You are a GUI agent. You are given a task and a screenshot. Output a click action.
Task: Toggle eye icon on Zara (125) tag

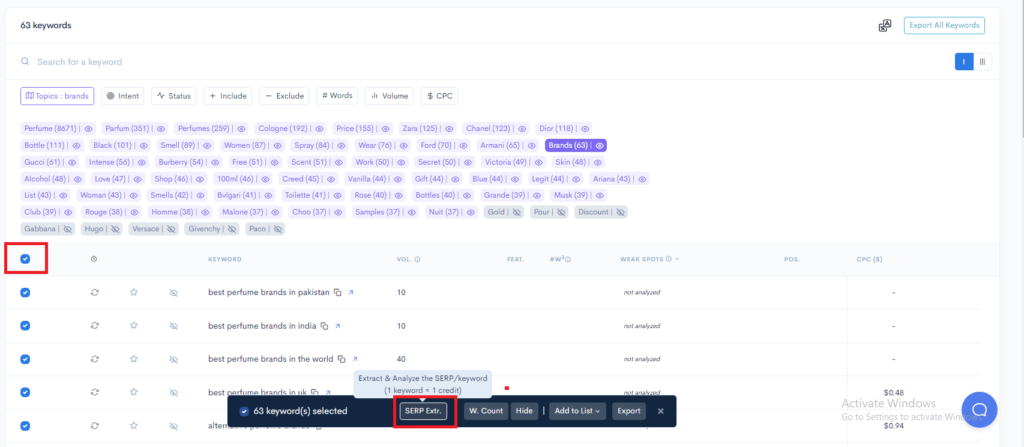point(451,129)
